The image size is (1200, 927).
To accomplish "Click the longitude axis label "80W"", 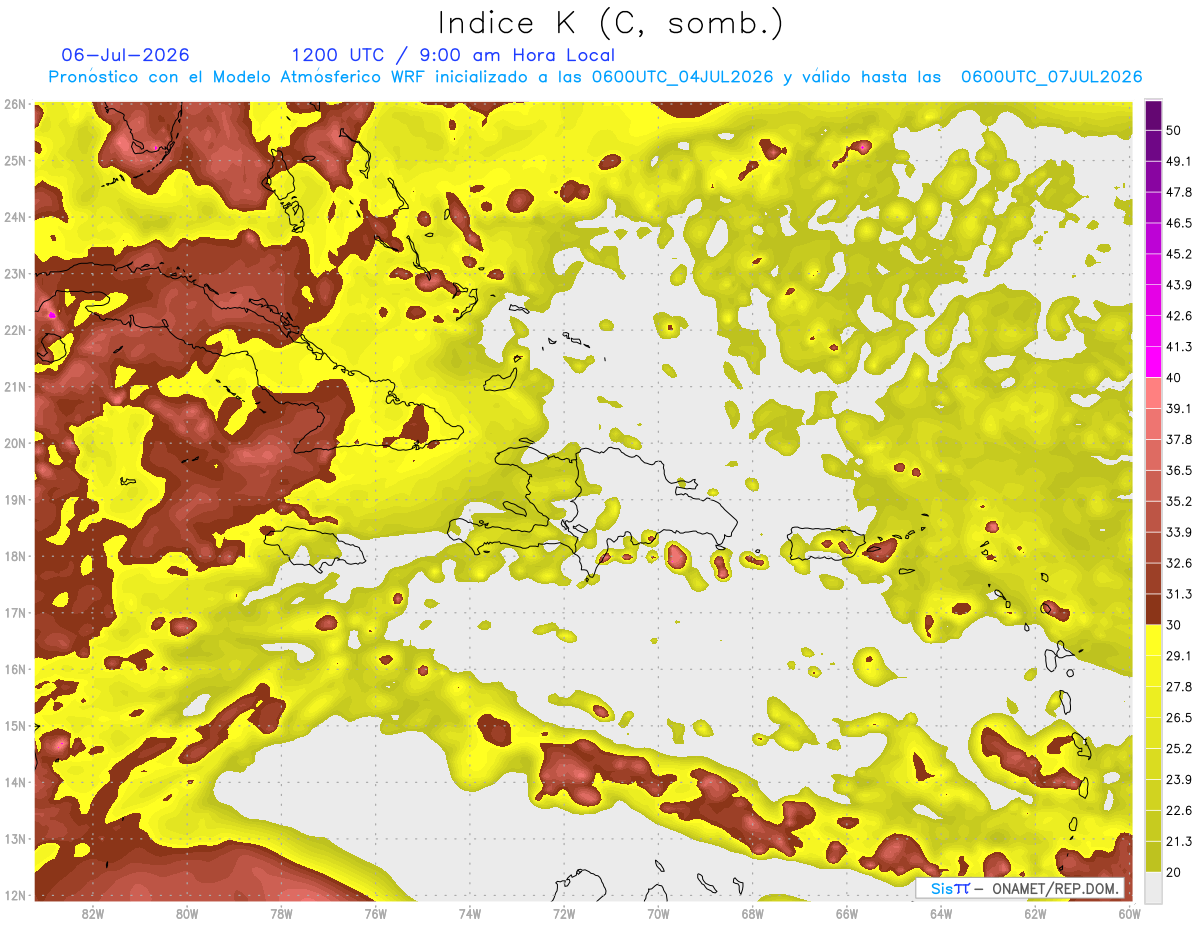I will coord(186,913).
